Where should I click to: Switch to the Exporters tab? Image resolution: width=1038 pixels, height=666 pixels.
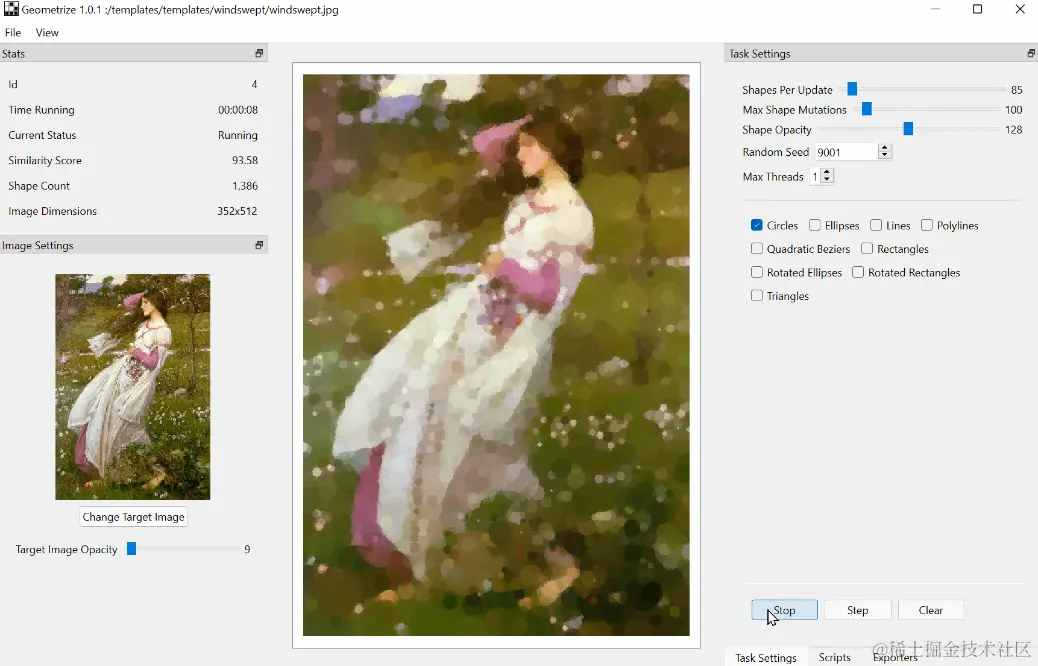(x=895, y=657)
